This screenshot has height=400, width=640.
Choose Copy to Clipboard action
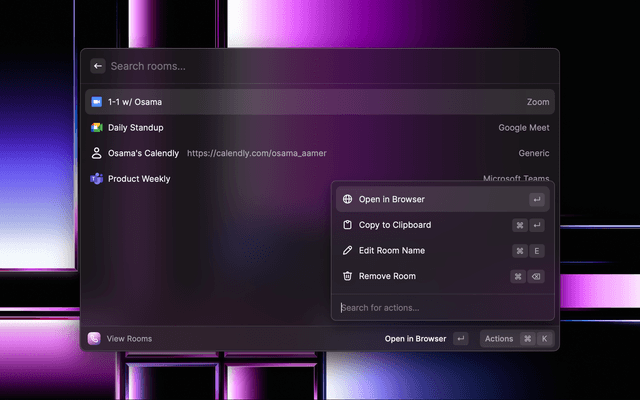[x=395, y=225]
